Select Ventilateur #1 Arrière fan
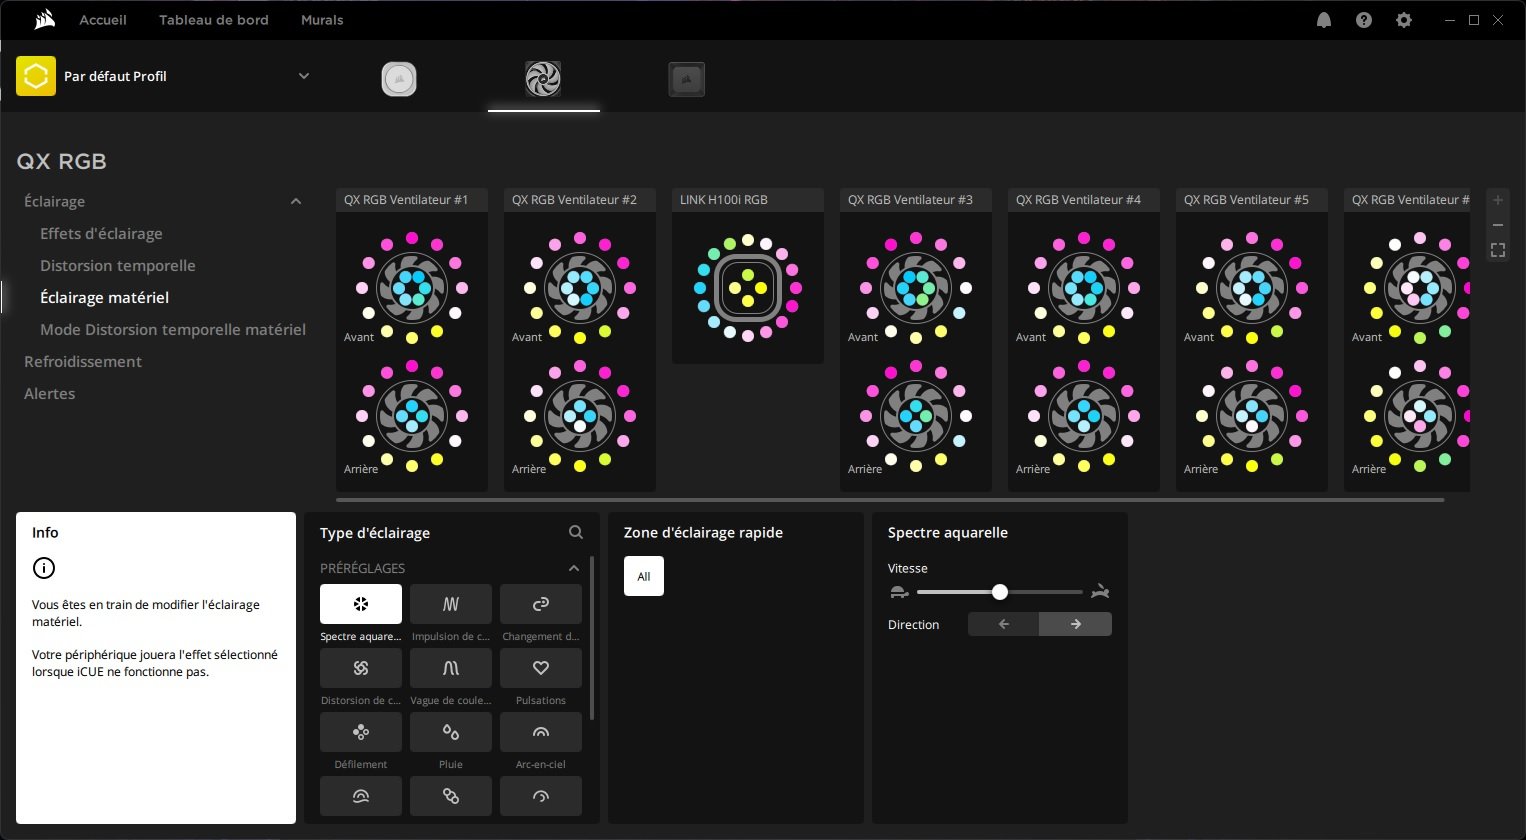The image size is (1526, 840). tap(412, 416)
